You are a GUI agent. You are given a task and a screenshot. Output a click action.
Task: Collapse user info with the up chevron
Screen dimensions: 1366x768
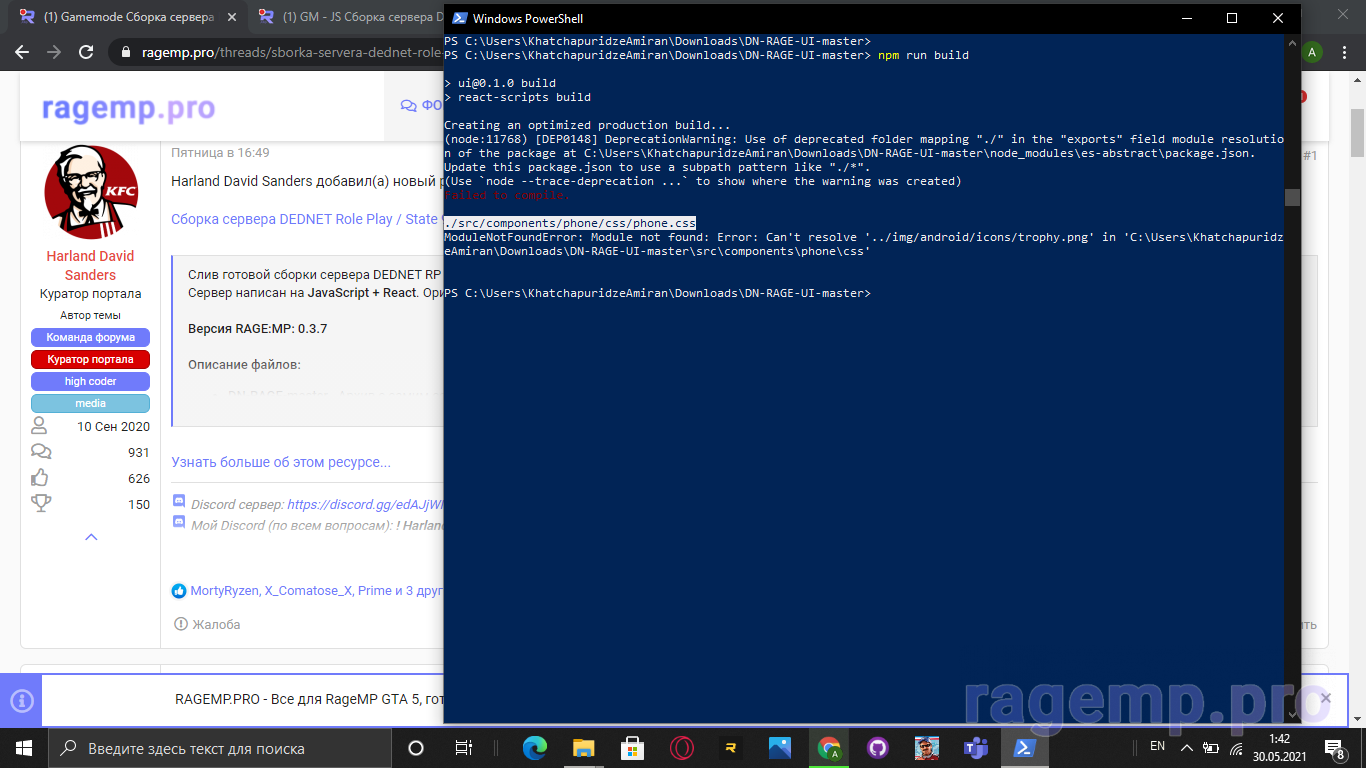tap(91, 537)
